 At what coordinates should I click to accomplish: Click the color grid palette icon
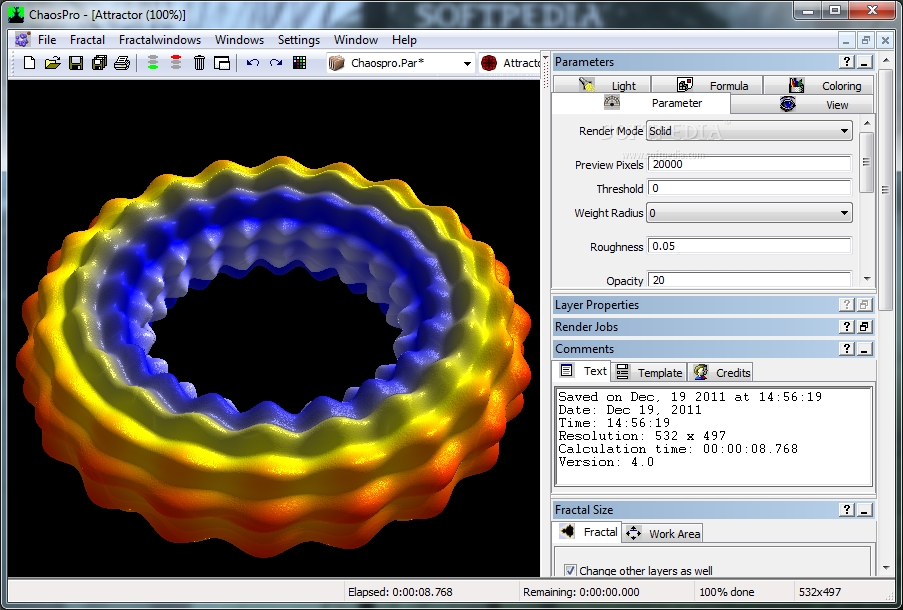click(299, 63)
